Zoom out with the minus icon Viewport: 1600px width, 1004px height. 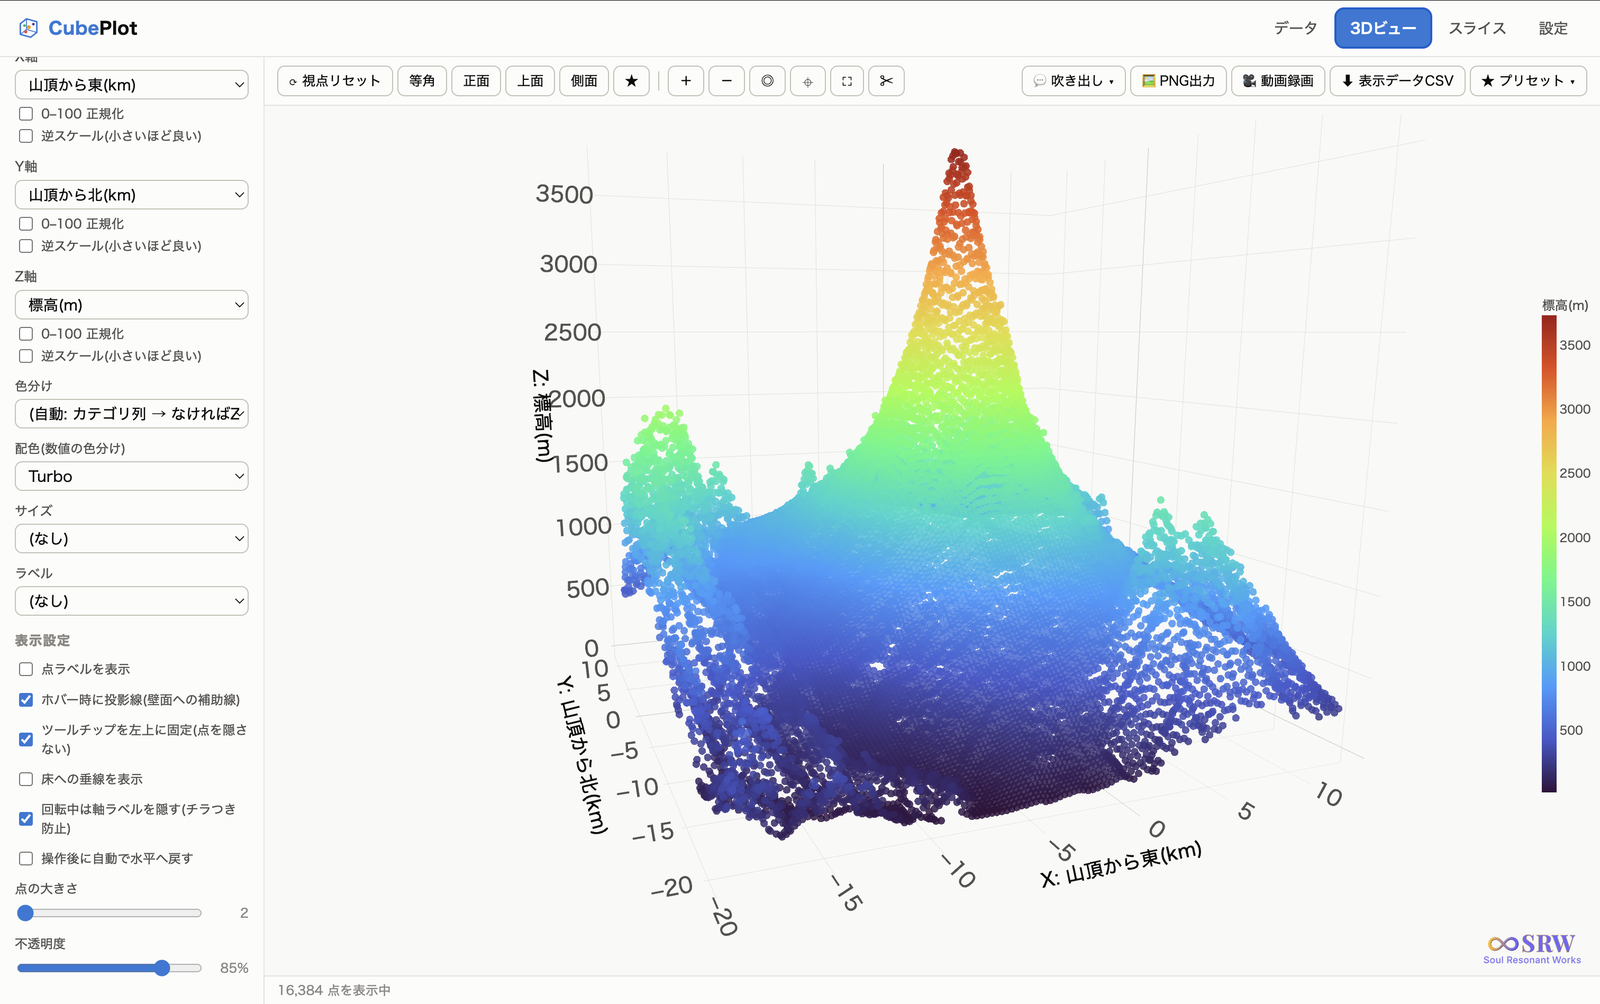(727, 81)
